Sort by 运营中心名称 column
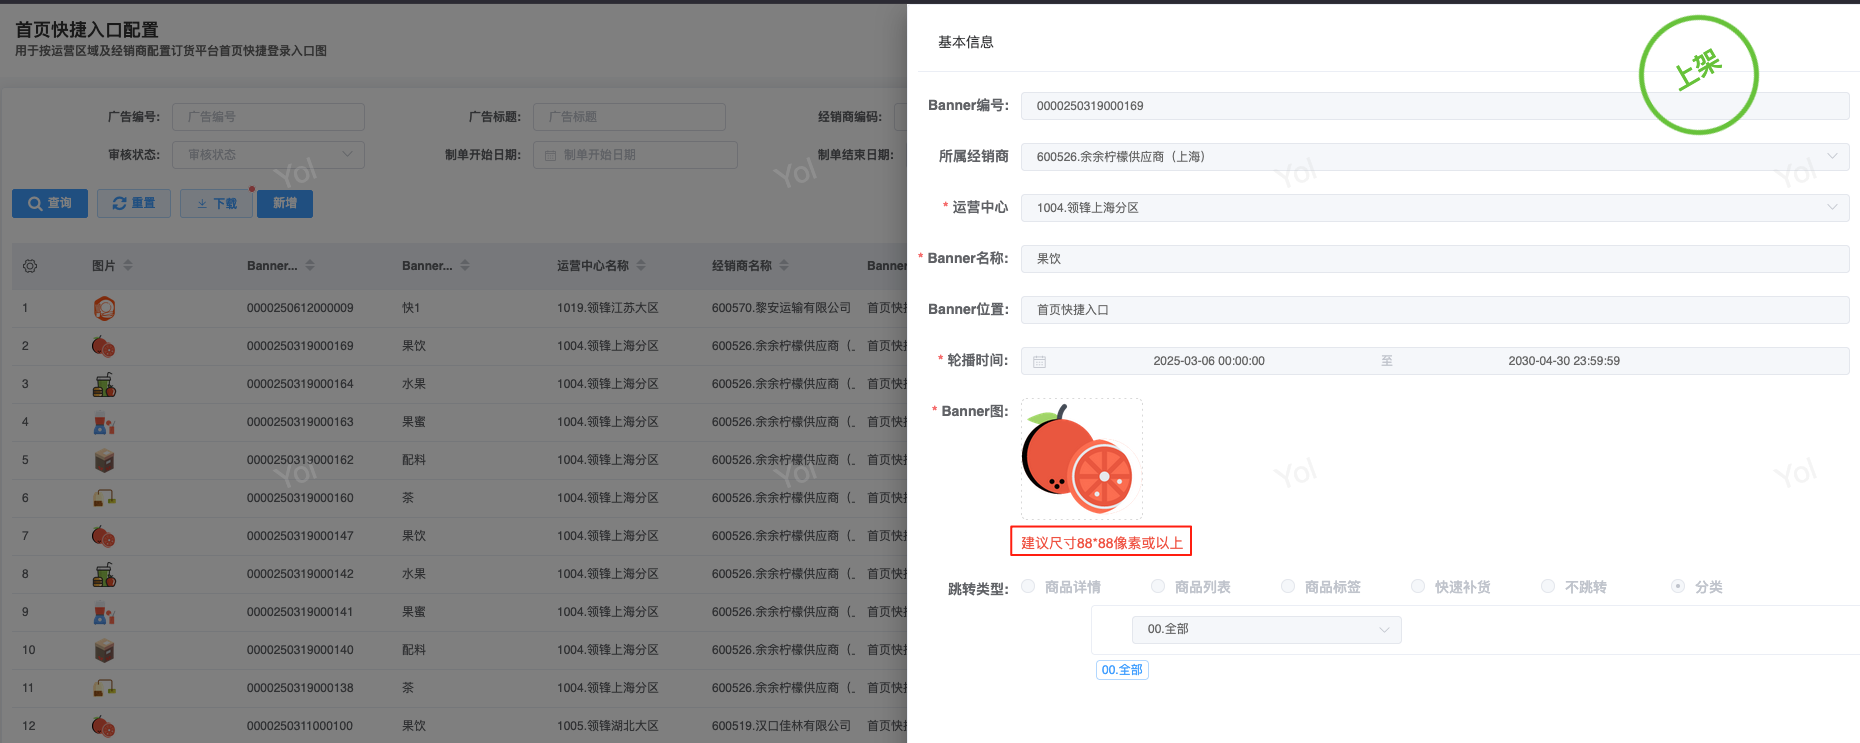1860x743 pixels. (641, 266)
